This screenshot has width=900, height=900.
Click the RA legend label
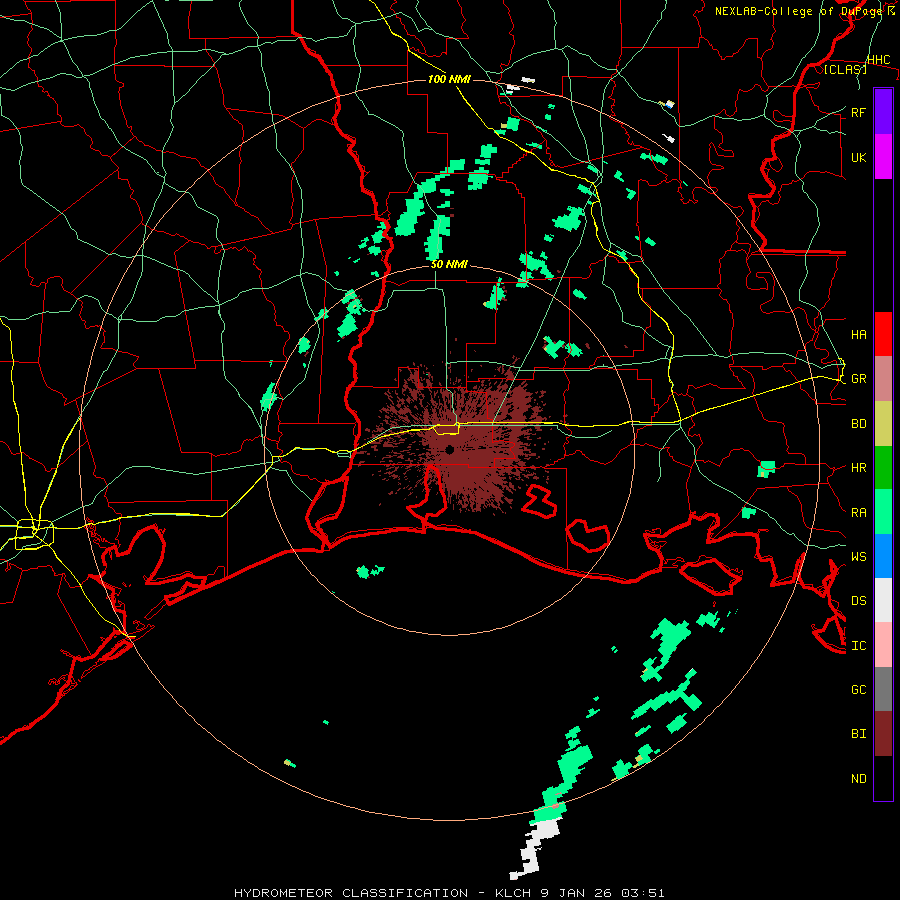pos(858,512)
